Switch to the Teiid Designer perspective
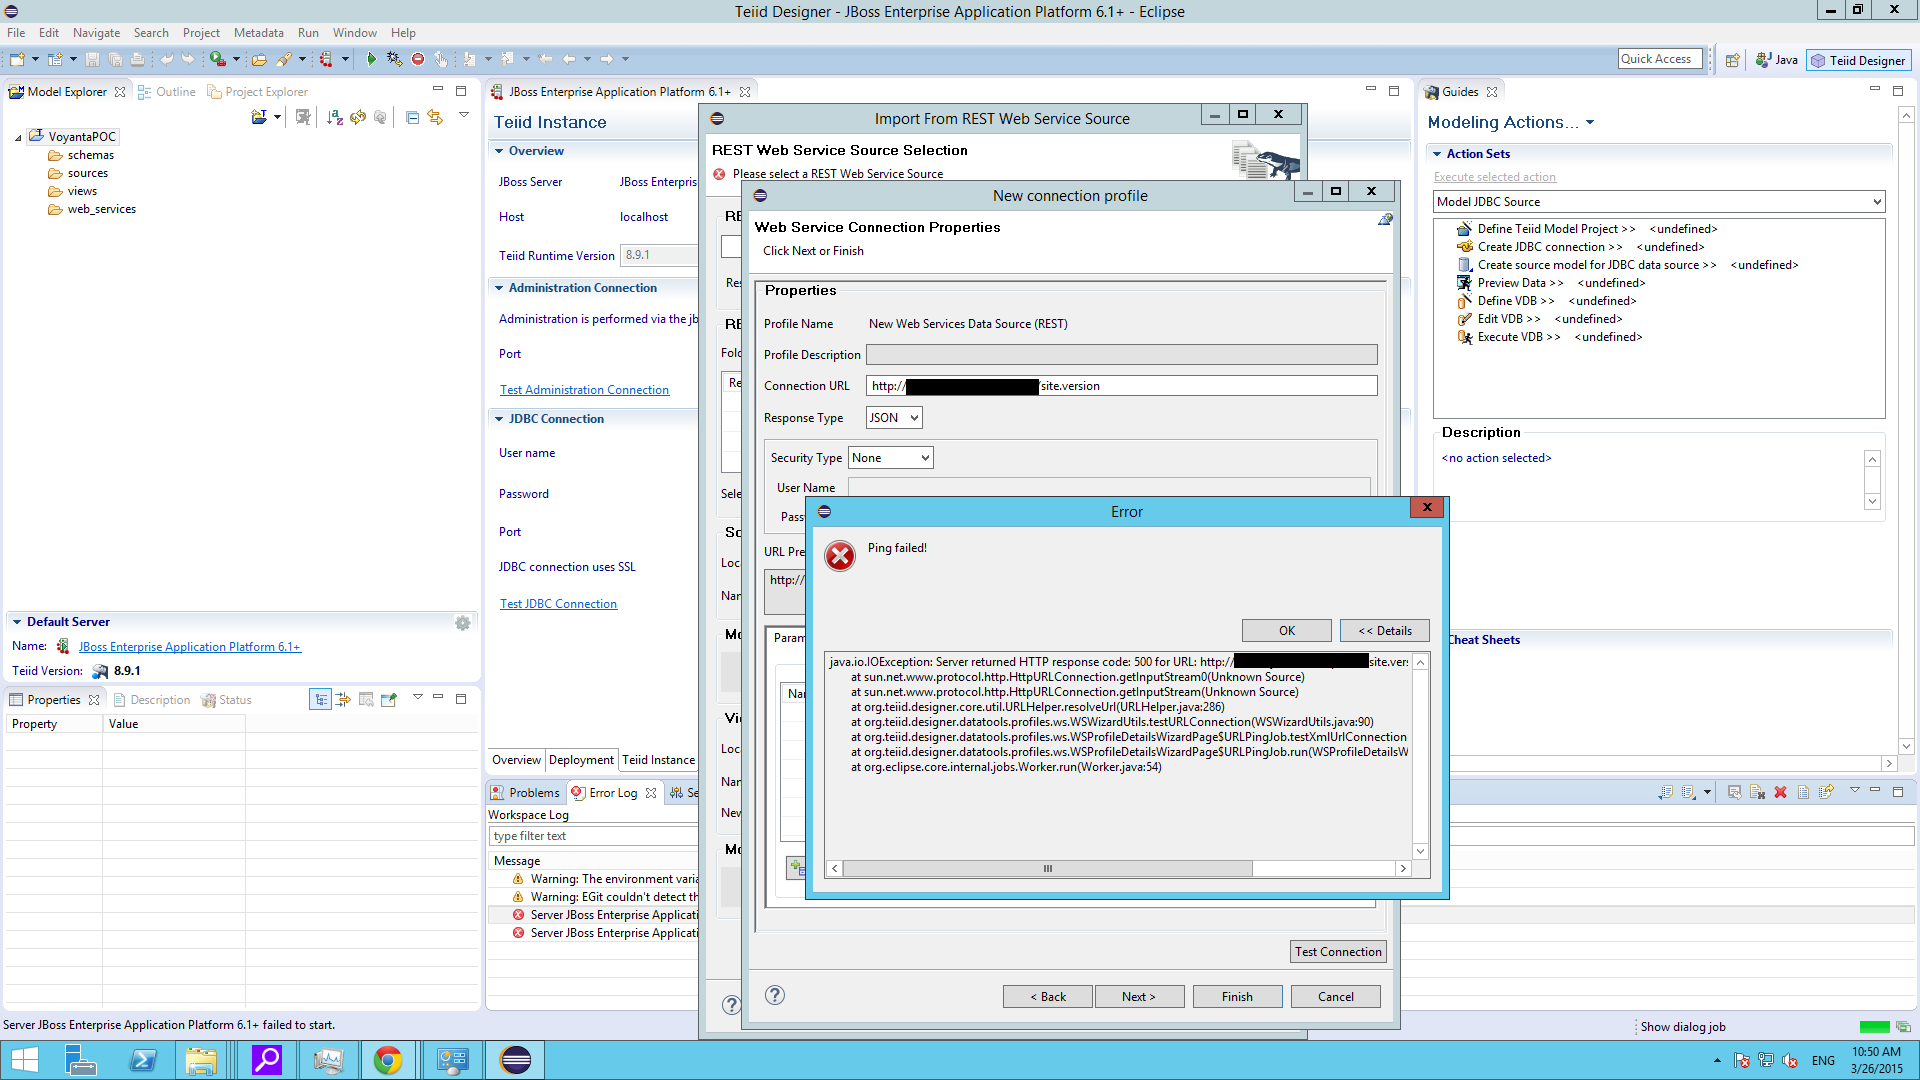 [1859, 60]
